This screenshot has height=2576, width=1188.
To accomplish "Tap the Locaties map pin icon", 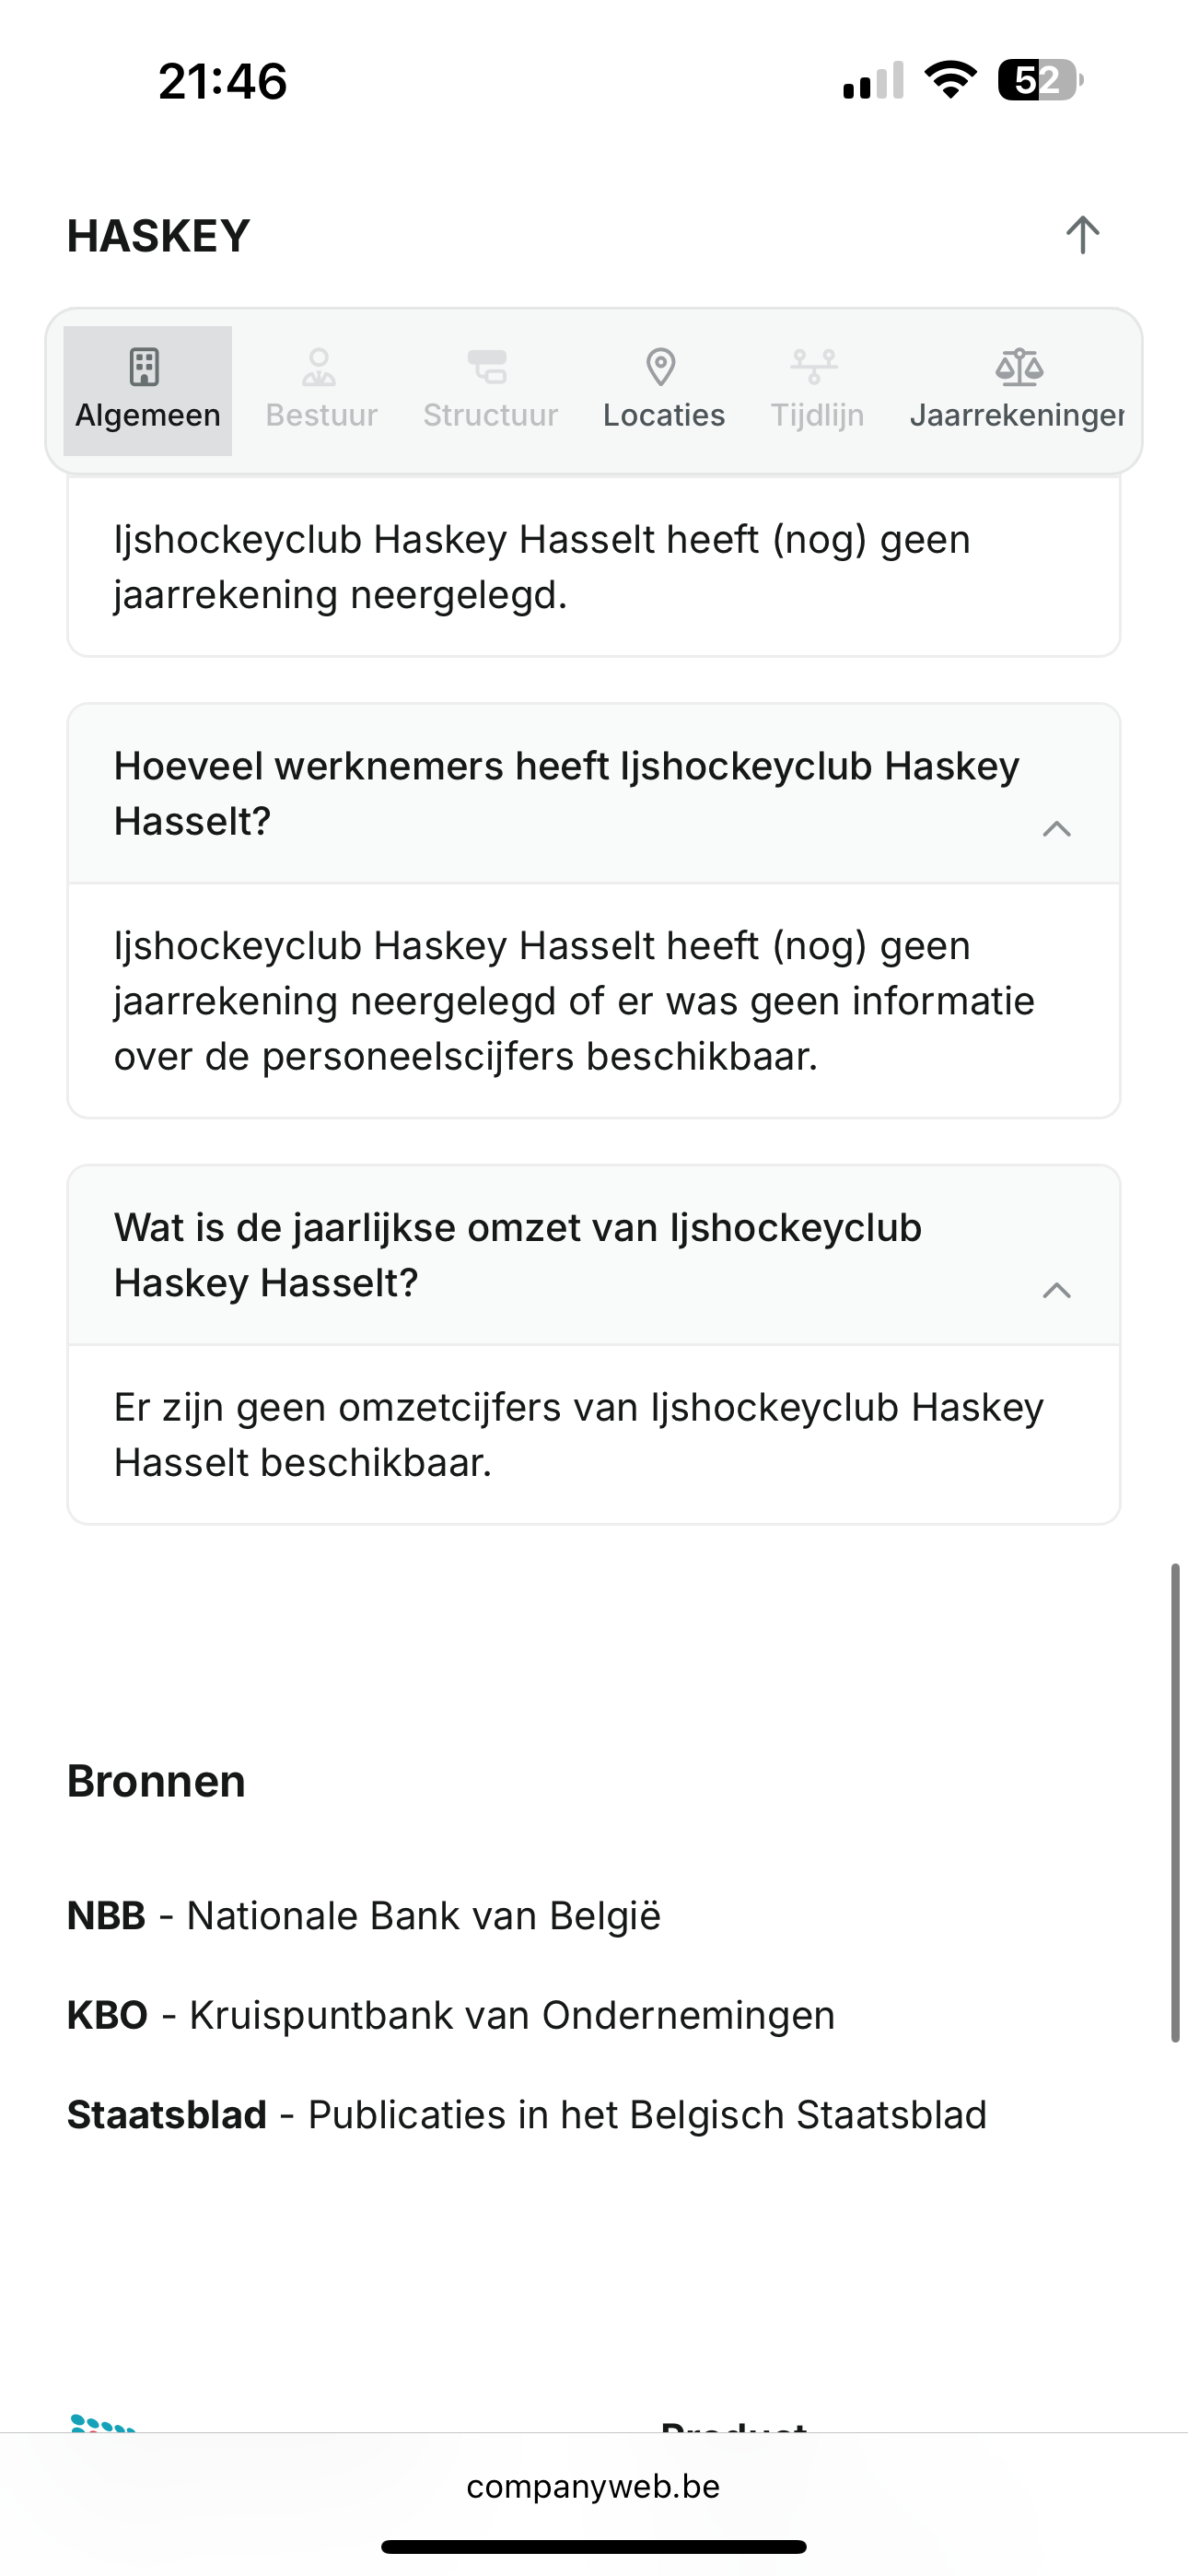I will (661, 367).
